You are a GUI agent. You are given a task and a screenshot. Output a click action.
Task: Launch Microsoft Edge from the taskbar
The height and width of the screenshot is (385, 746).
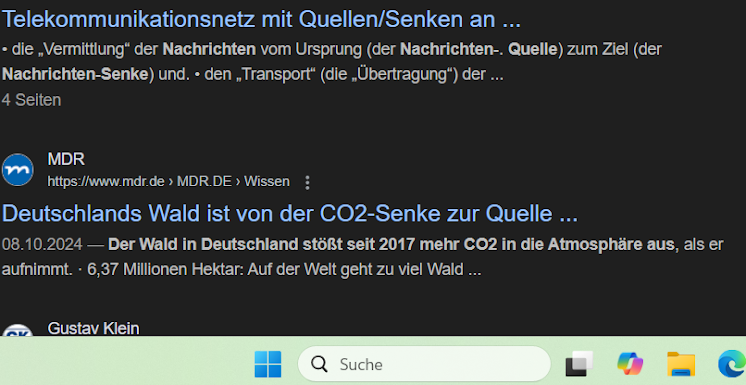click(732, 364)
